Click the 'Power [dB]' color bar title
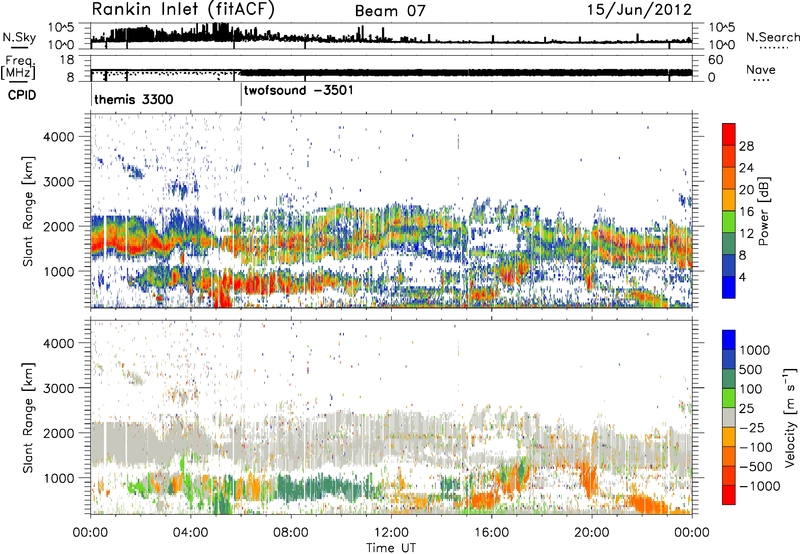Image resolution: width=800 pixels, height=554 pixels. 763,211
